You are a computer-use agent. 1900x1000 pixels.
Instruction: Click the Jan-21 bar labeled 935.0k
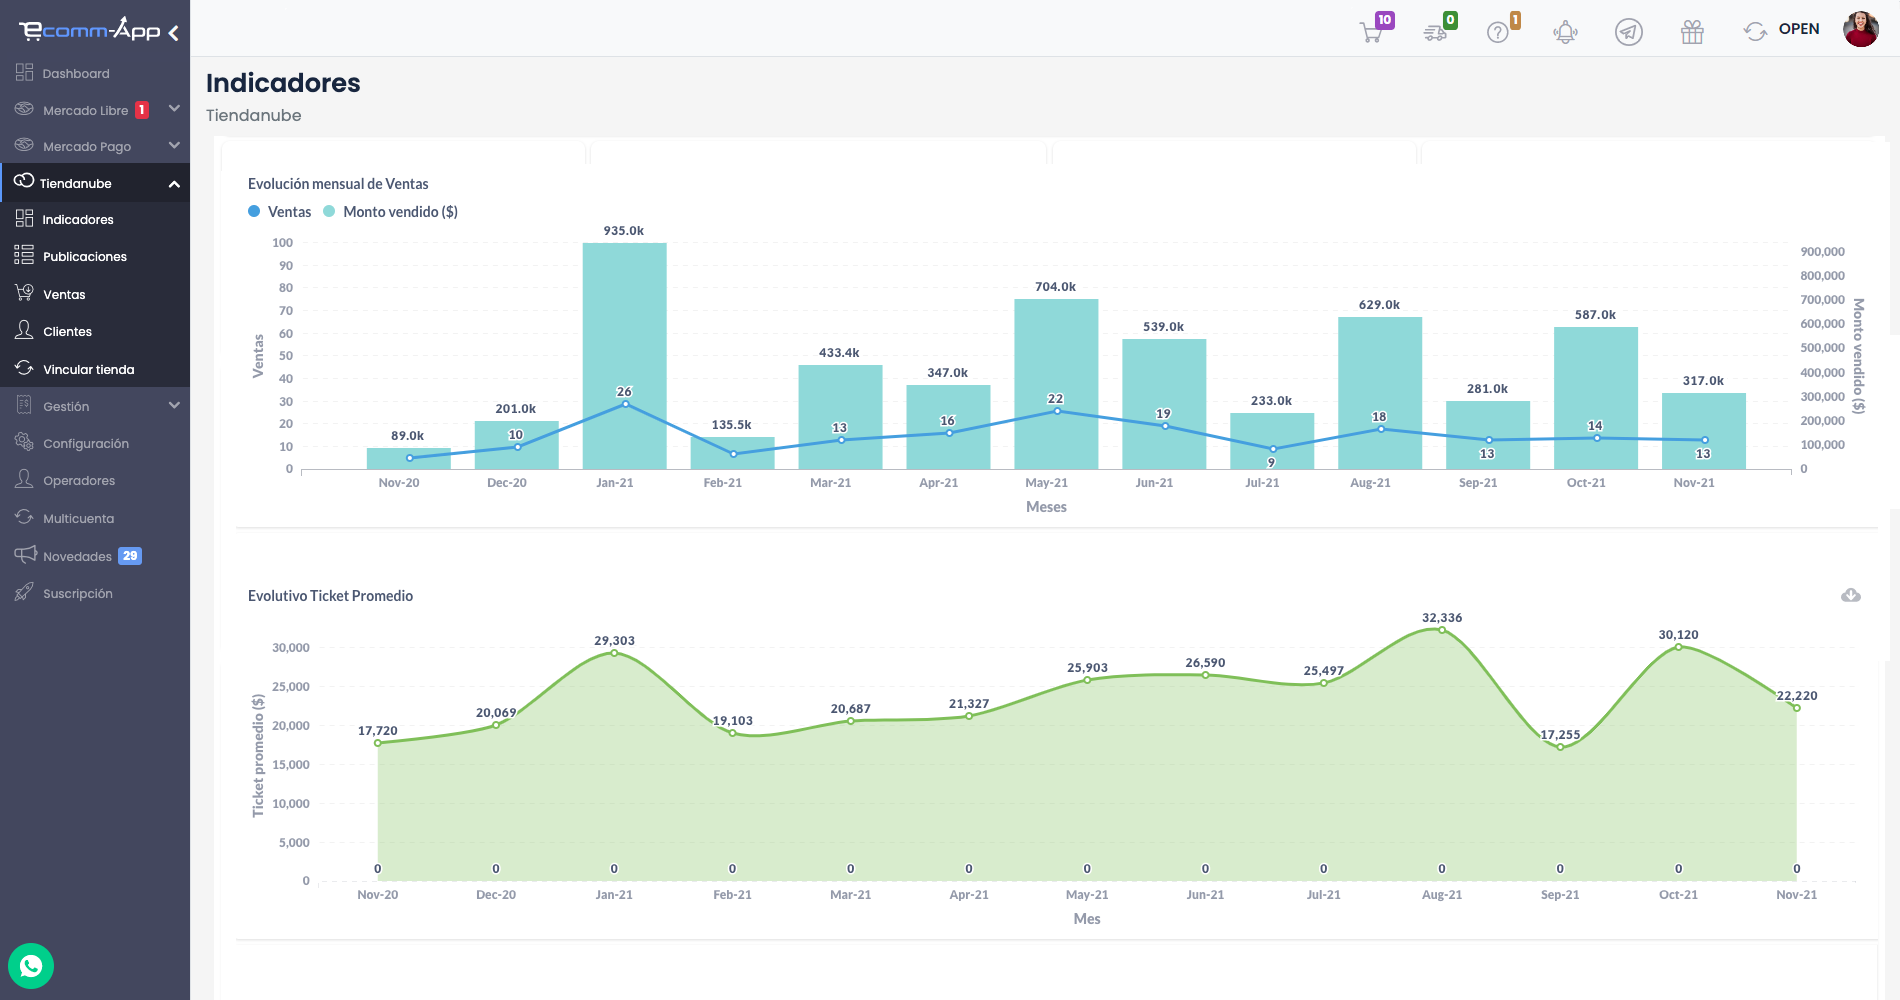point(624,356)
